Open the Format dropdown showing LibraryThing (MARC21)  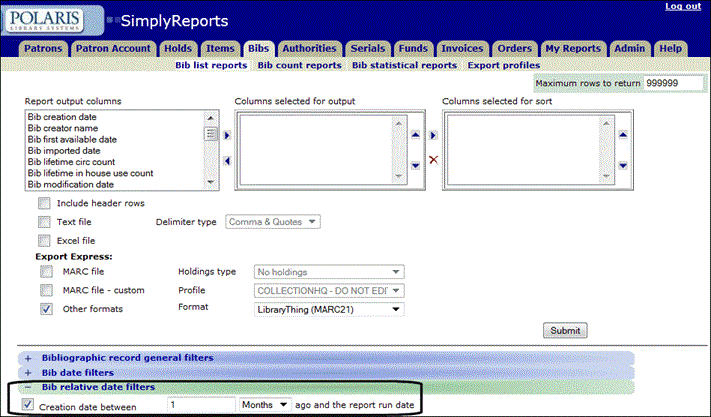(x=329, y=309)
